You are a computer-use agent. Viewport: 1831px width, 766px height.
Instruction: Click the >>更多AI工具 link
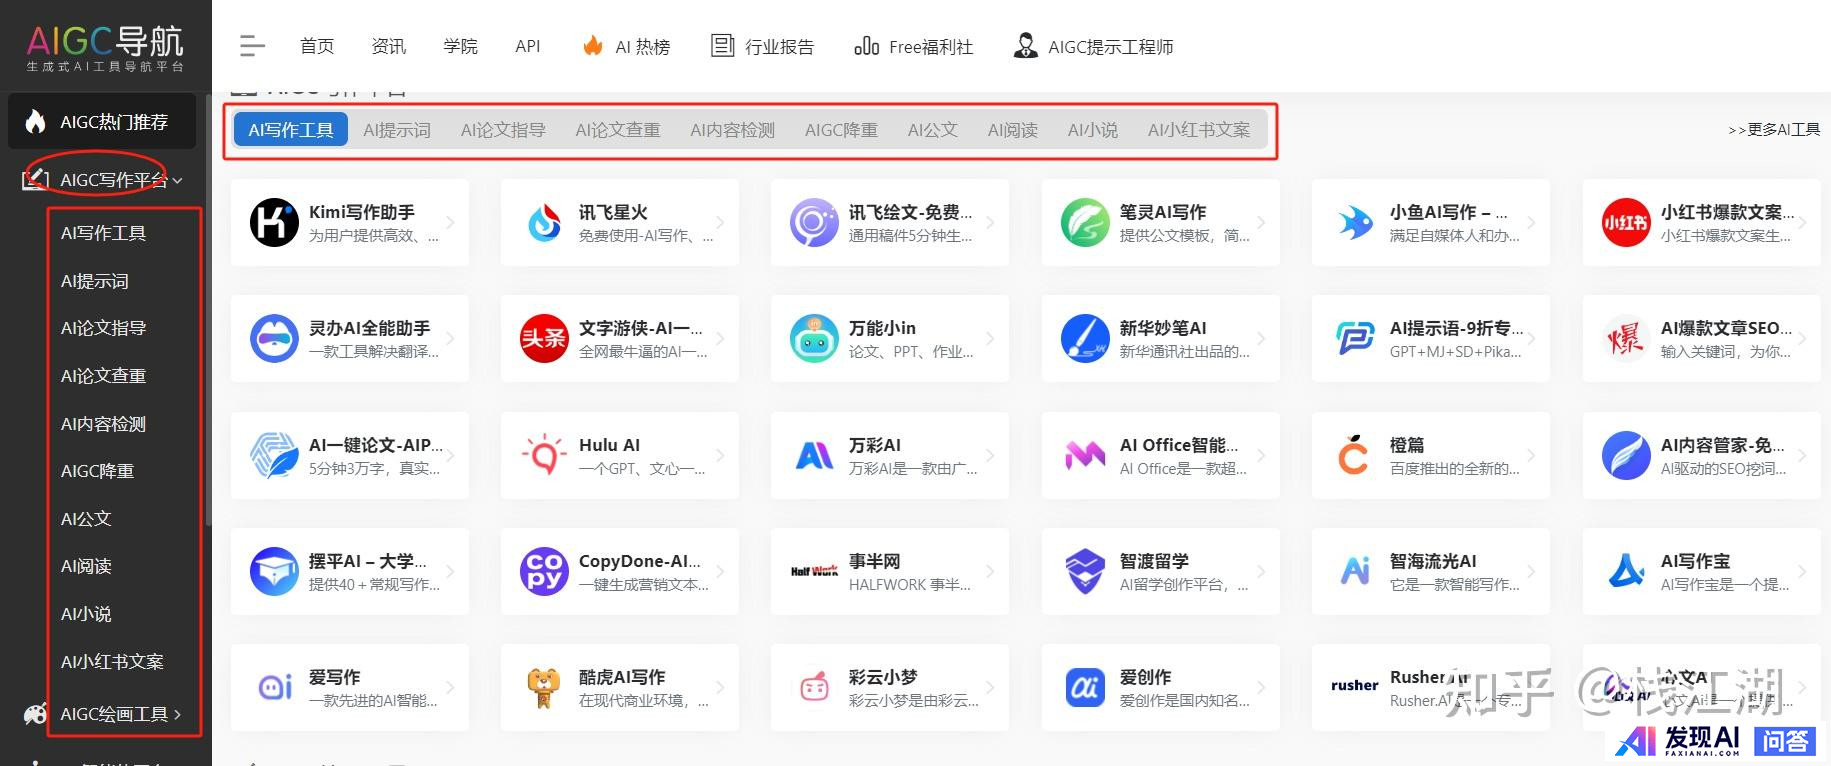pyautogui.click(x=1774, y=130)
